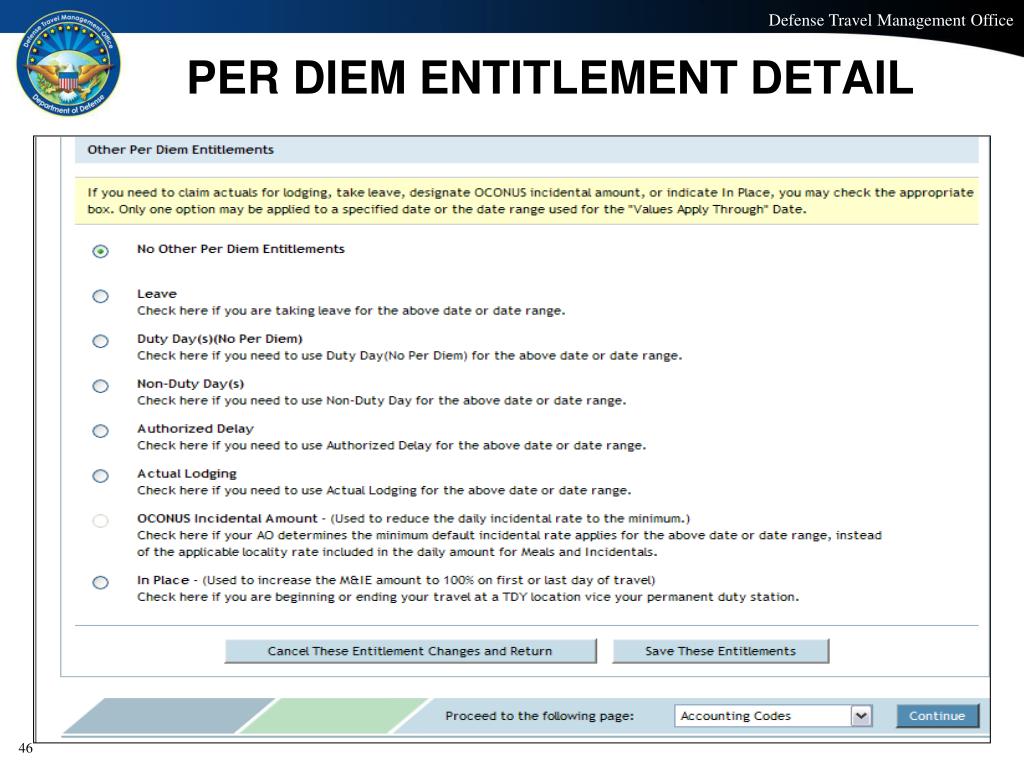
Task: Select No Other Per Diem Entitlements radio
Action: (x=100, y=251)
